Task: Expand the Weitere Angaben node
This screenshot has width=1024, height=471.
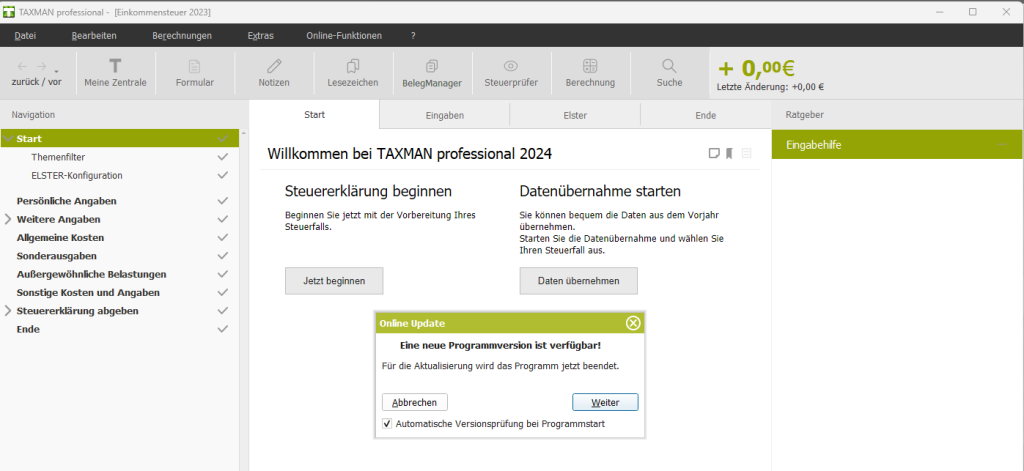Action: point(8,219)
